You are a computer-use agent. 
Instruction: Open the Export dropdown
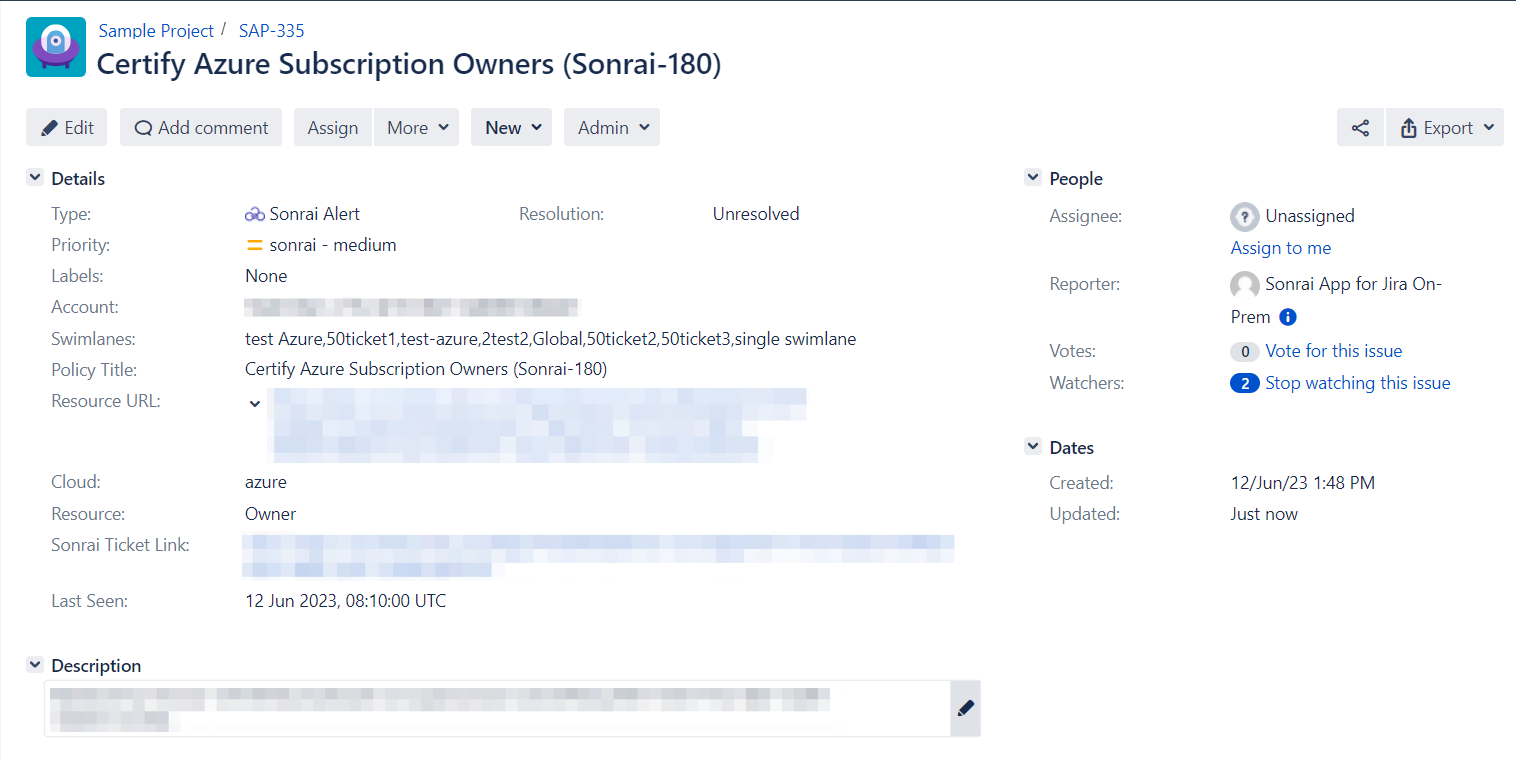tap(1445, 127)
